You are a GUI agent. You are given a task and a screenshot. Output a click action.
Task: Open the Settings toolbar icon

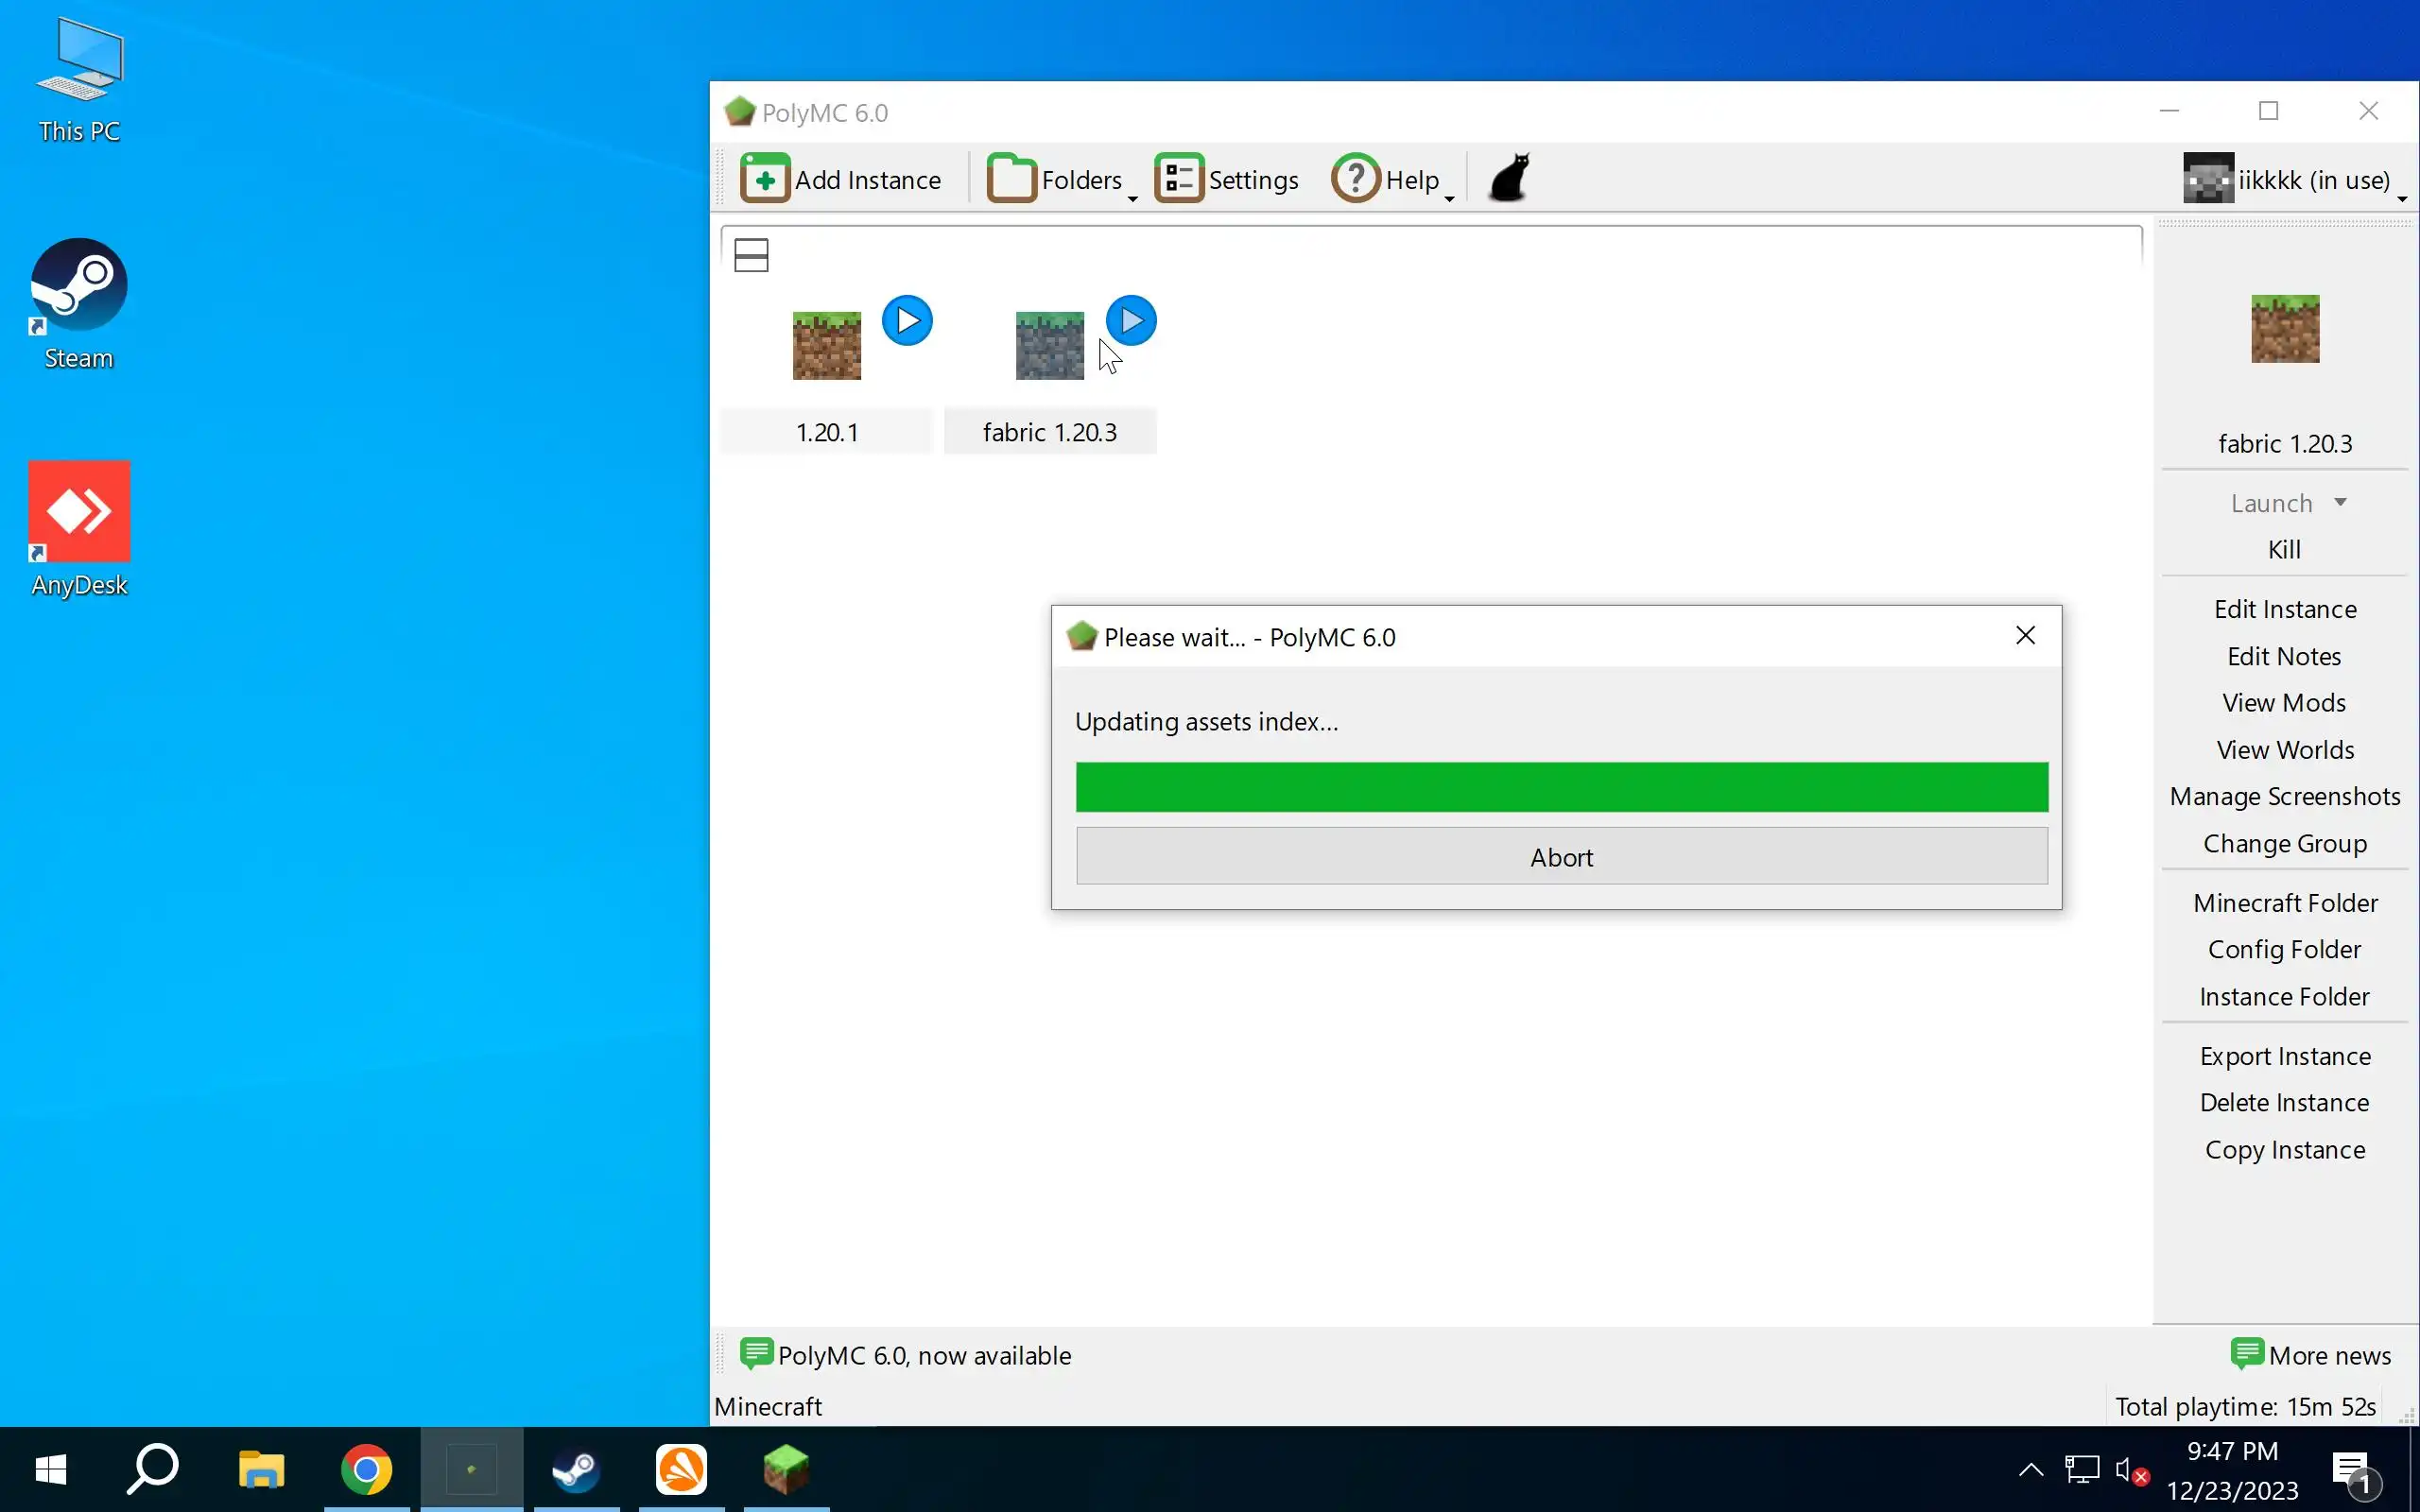coord(1179,179)
